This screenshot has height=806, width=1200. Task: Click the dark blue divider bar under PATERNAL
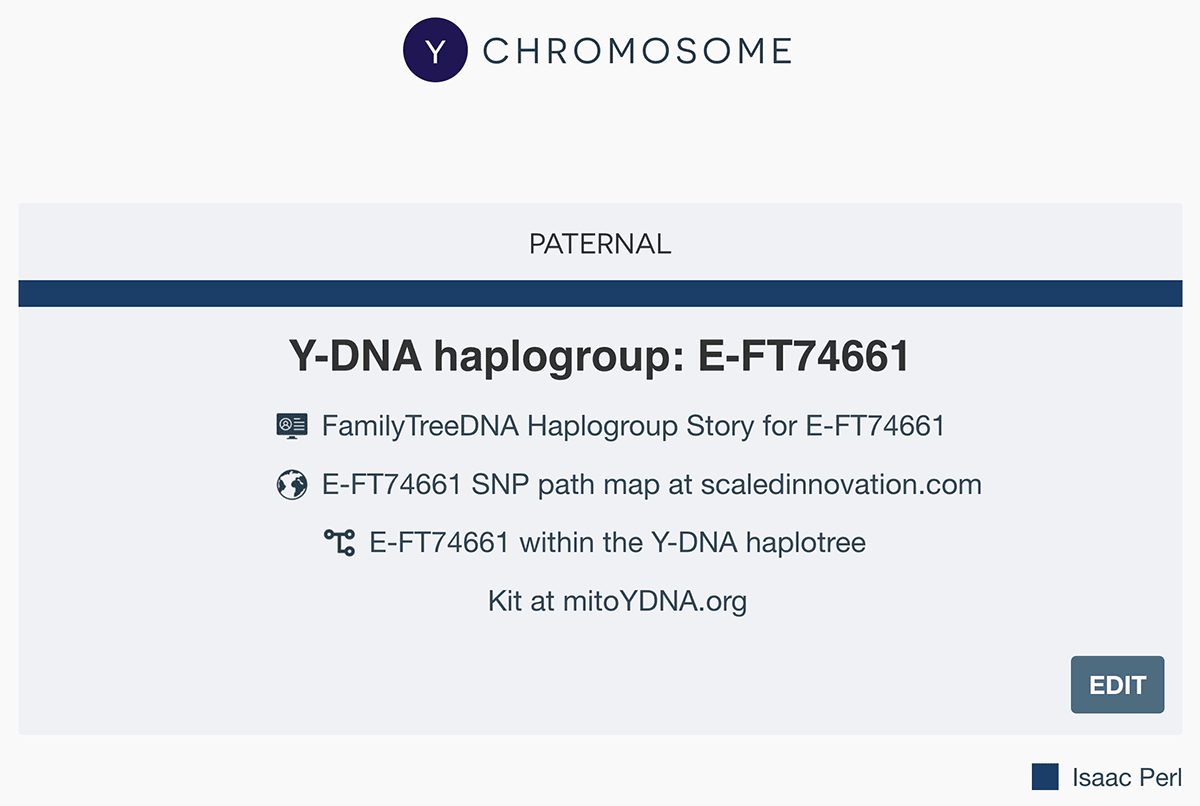pyautogui.click(x=599, y=291)
